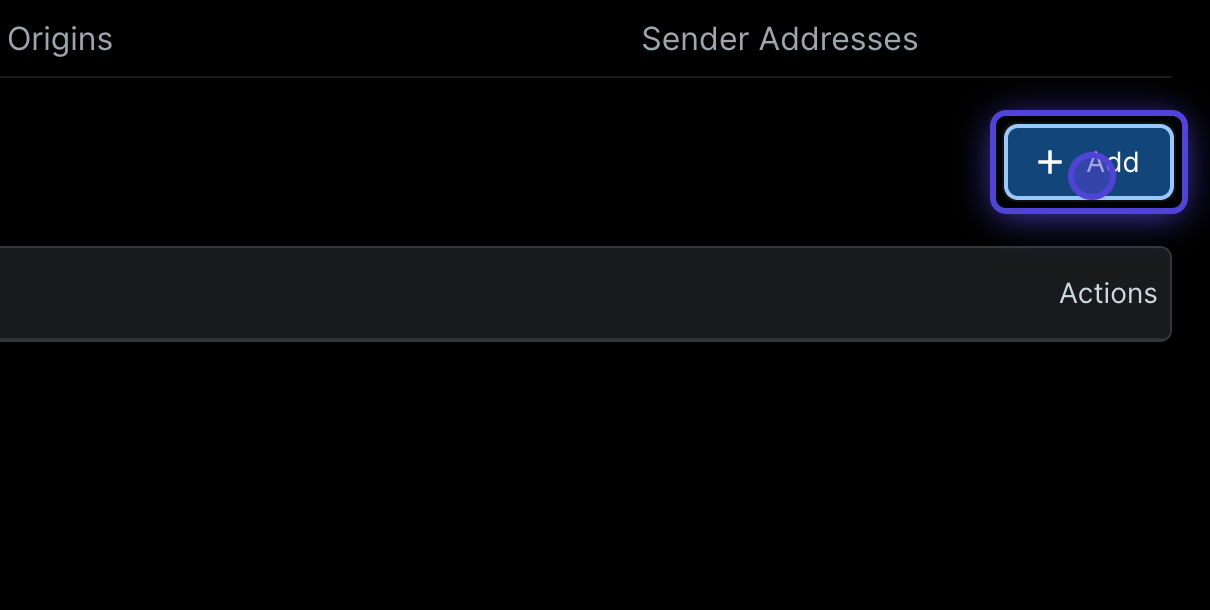Show the Sender Addresses panel
The width and height of the screenshot is (1210, 610).
click(x=779, y=39)
